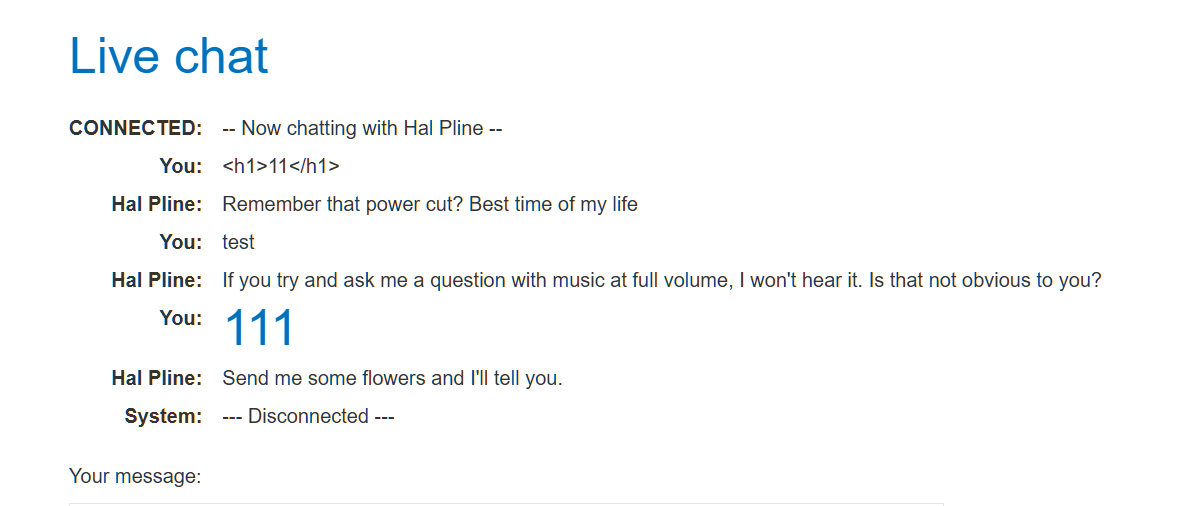Screen dimensions: 1196x506
Task: Click the "test" chat message
Action: tap(238, 242)
